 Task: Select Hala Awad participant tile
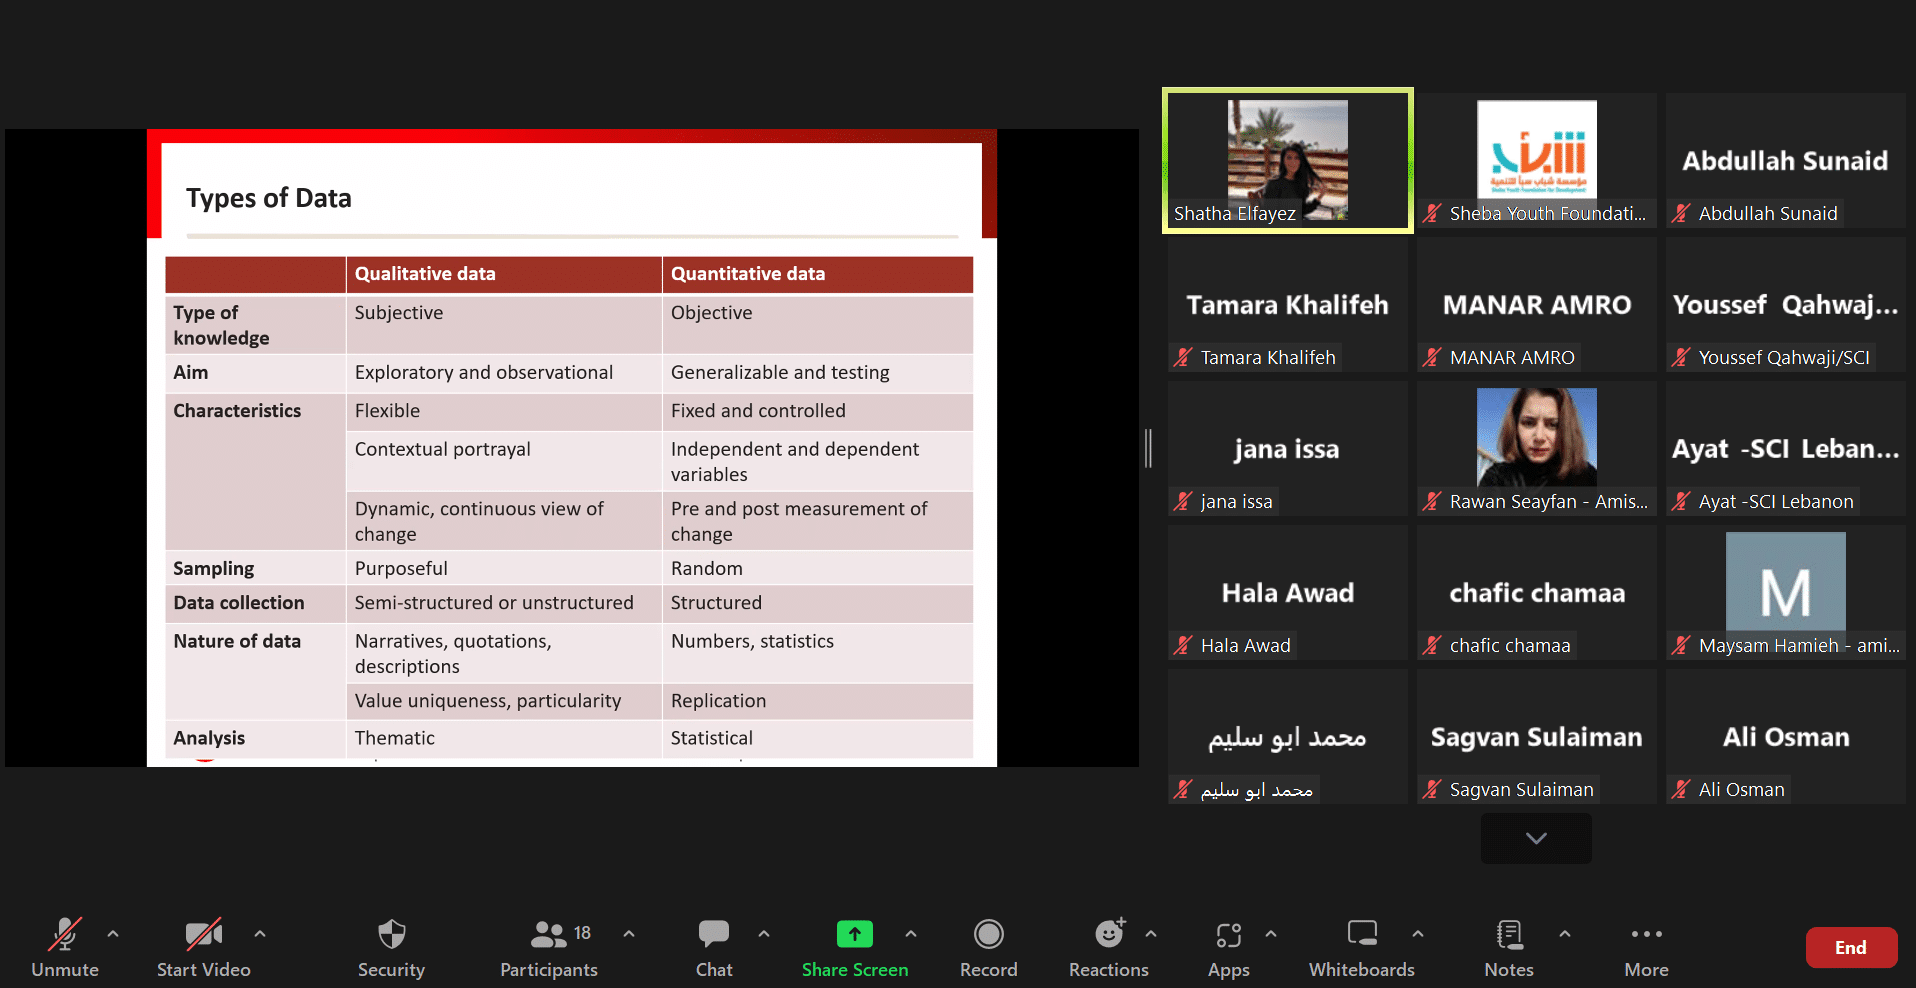point(1287,592)
